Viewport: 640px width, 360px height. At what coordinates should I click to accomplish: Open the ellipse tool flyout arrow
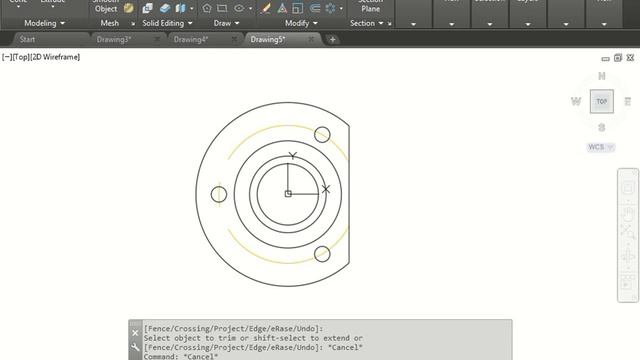click(250, 8)
